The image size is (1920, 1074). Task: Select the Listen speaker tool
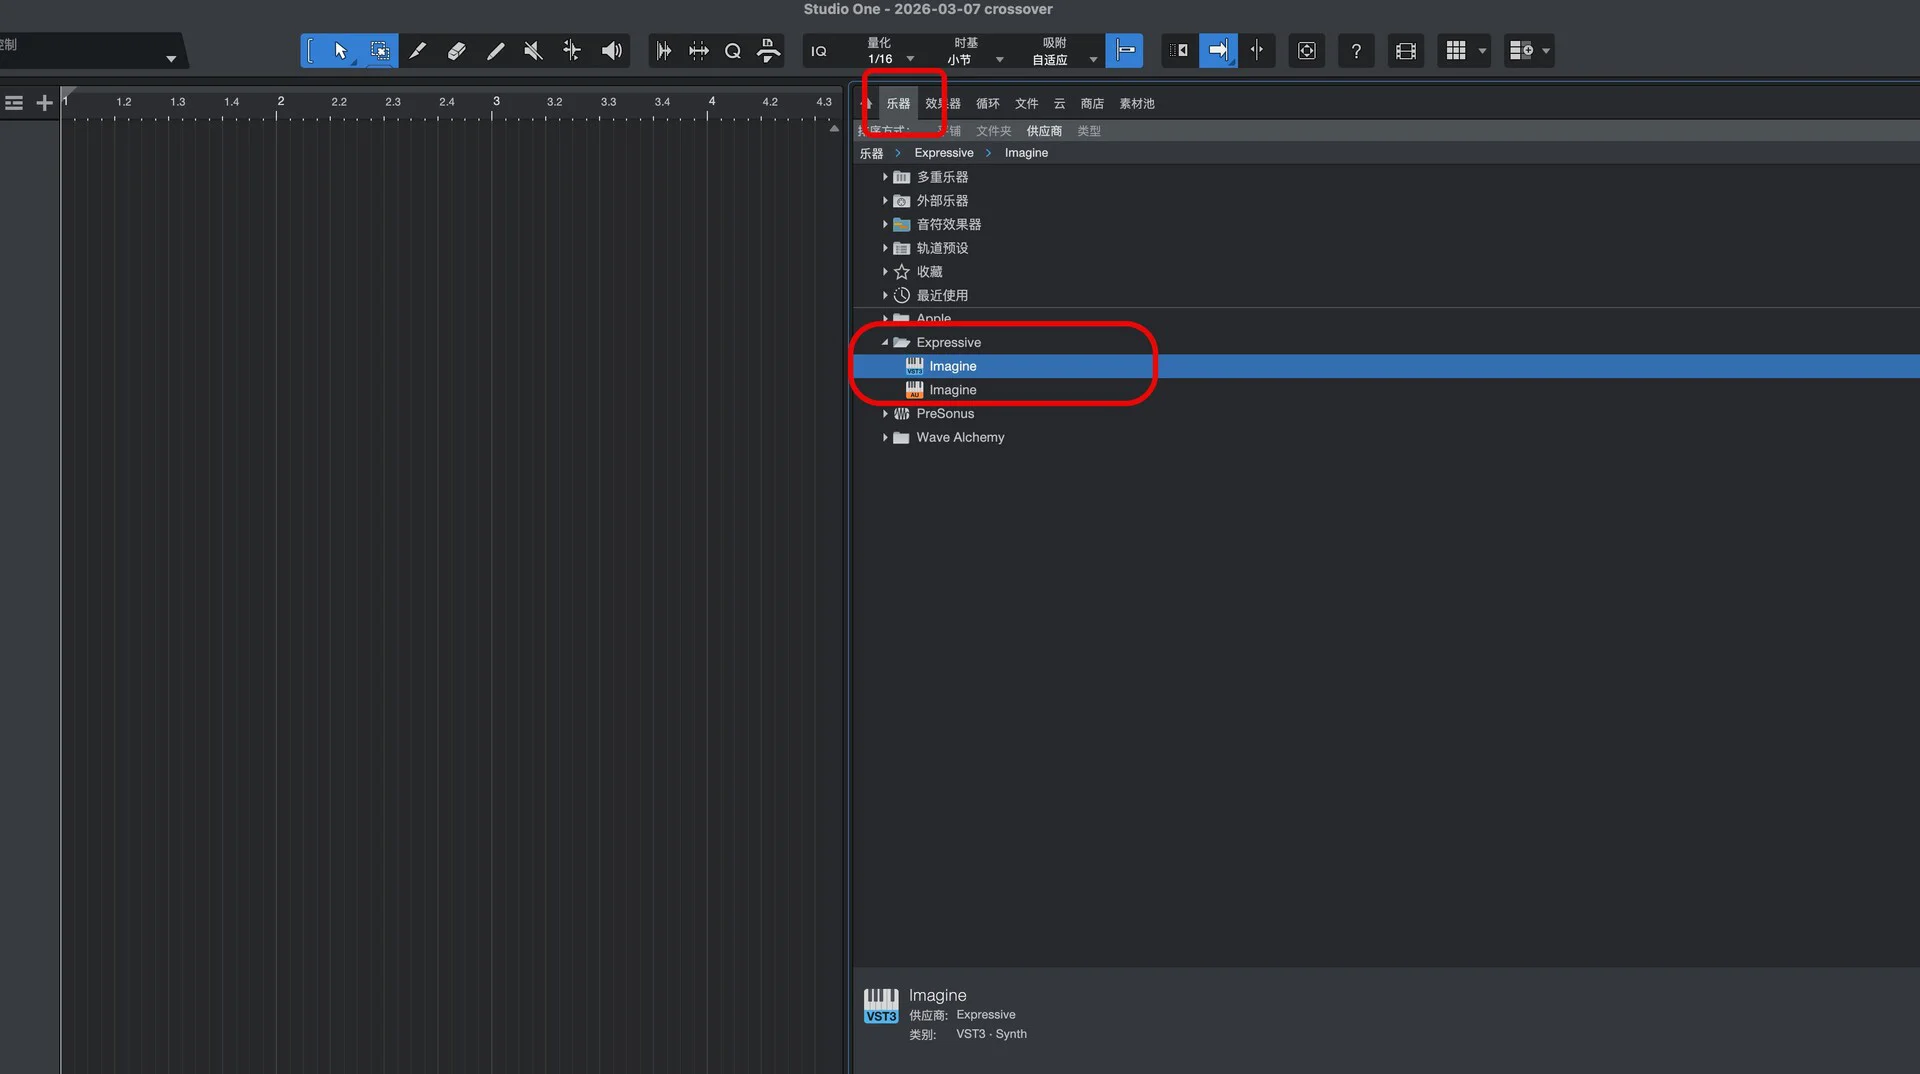(611, 51)
